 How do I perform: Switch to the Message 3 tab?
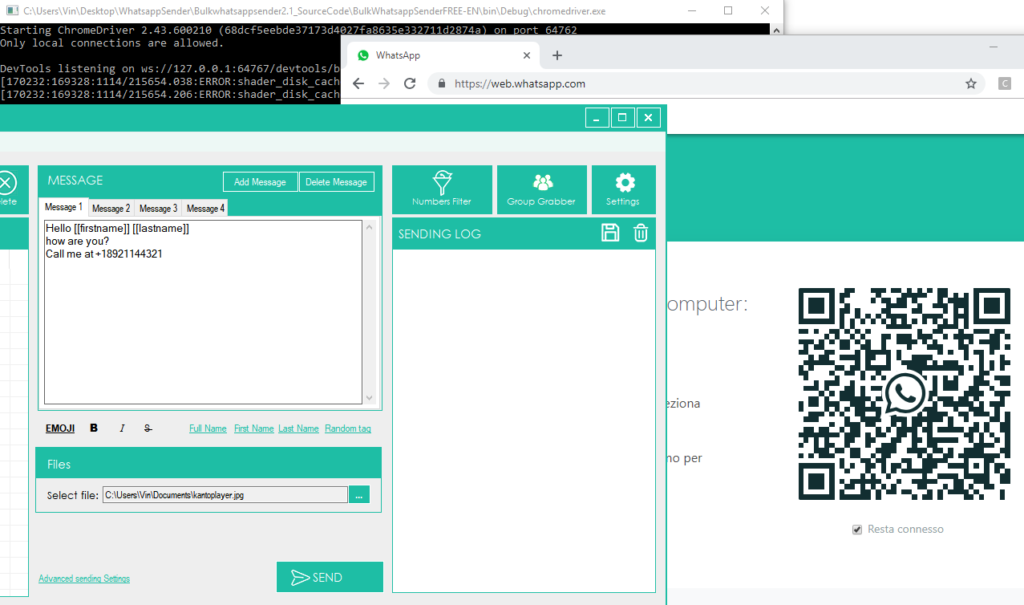coord(157,208)
